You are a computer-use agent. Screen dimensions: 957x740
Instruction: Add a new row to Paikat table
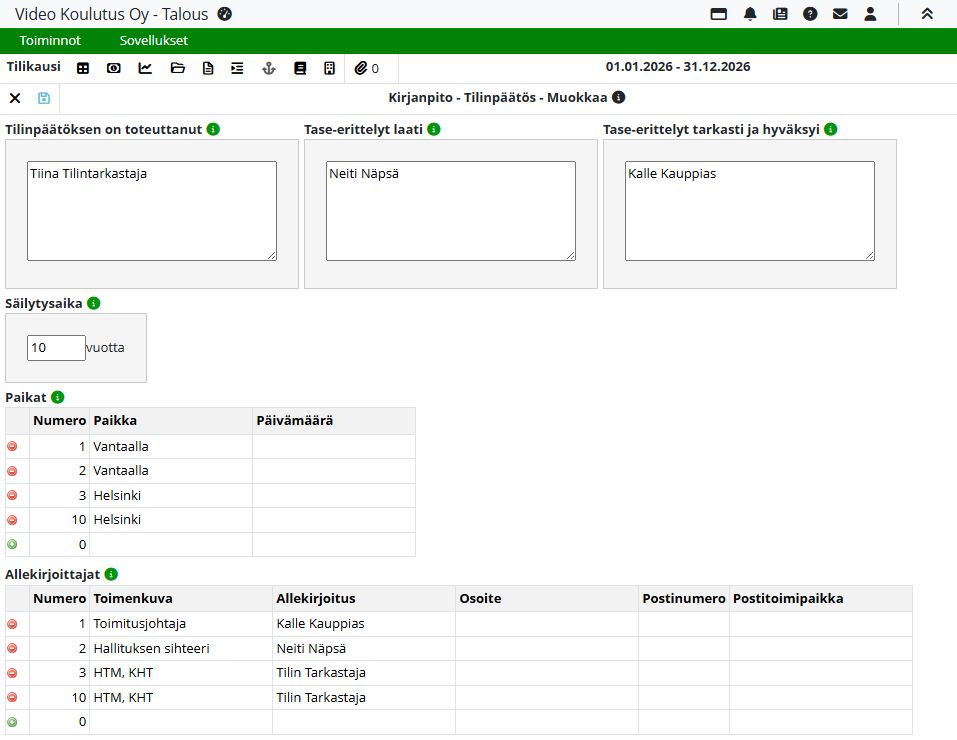click(x=12, y=544)
